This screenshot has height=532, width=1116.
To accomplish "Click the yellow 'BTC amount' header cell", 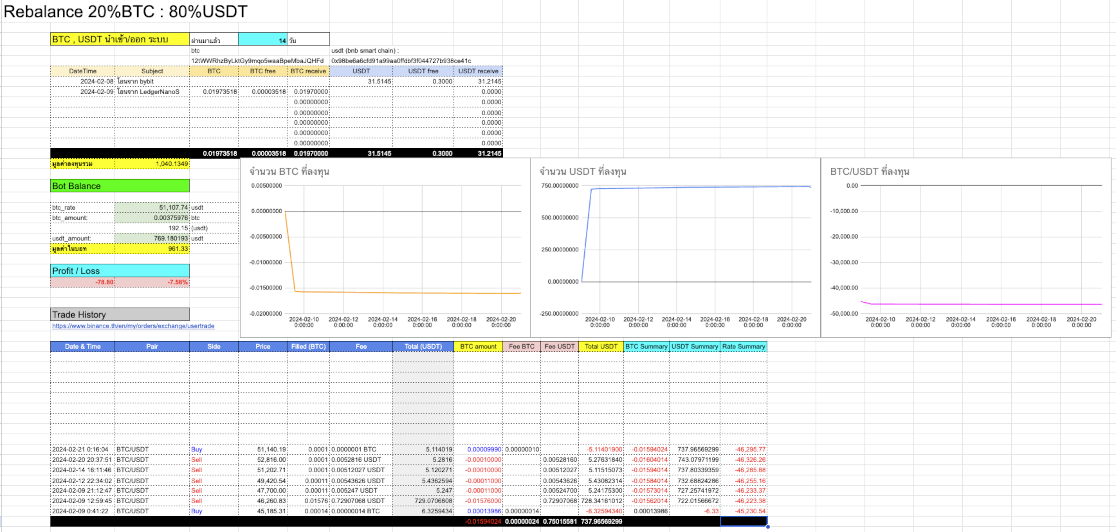I will 478,346.
